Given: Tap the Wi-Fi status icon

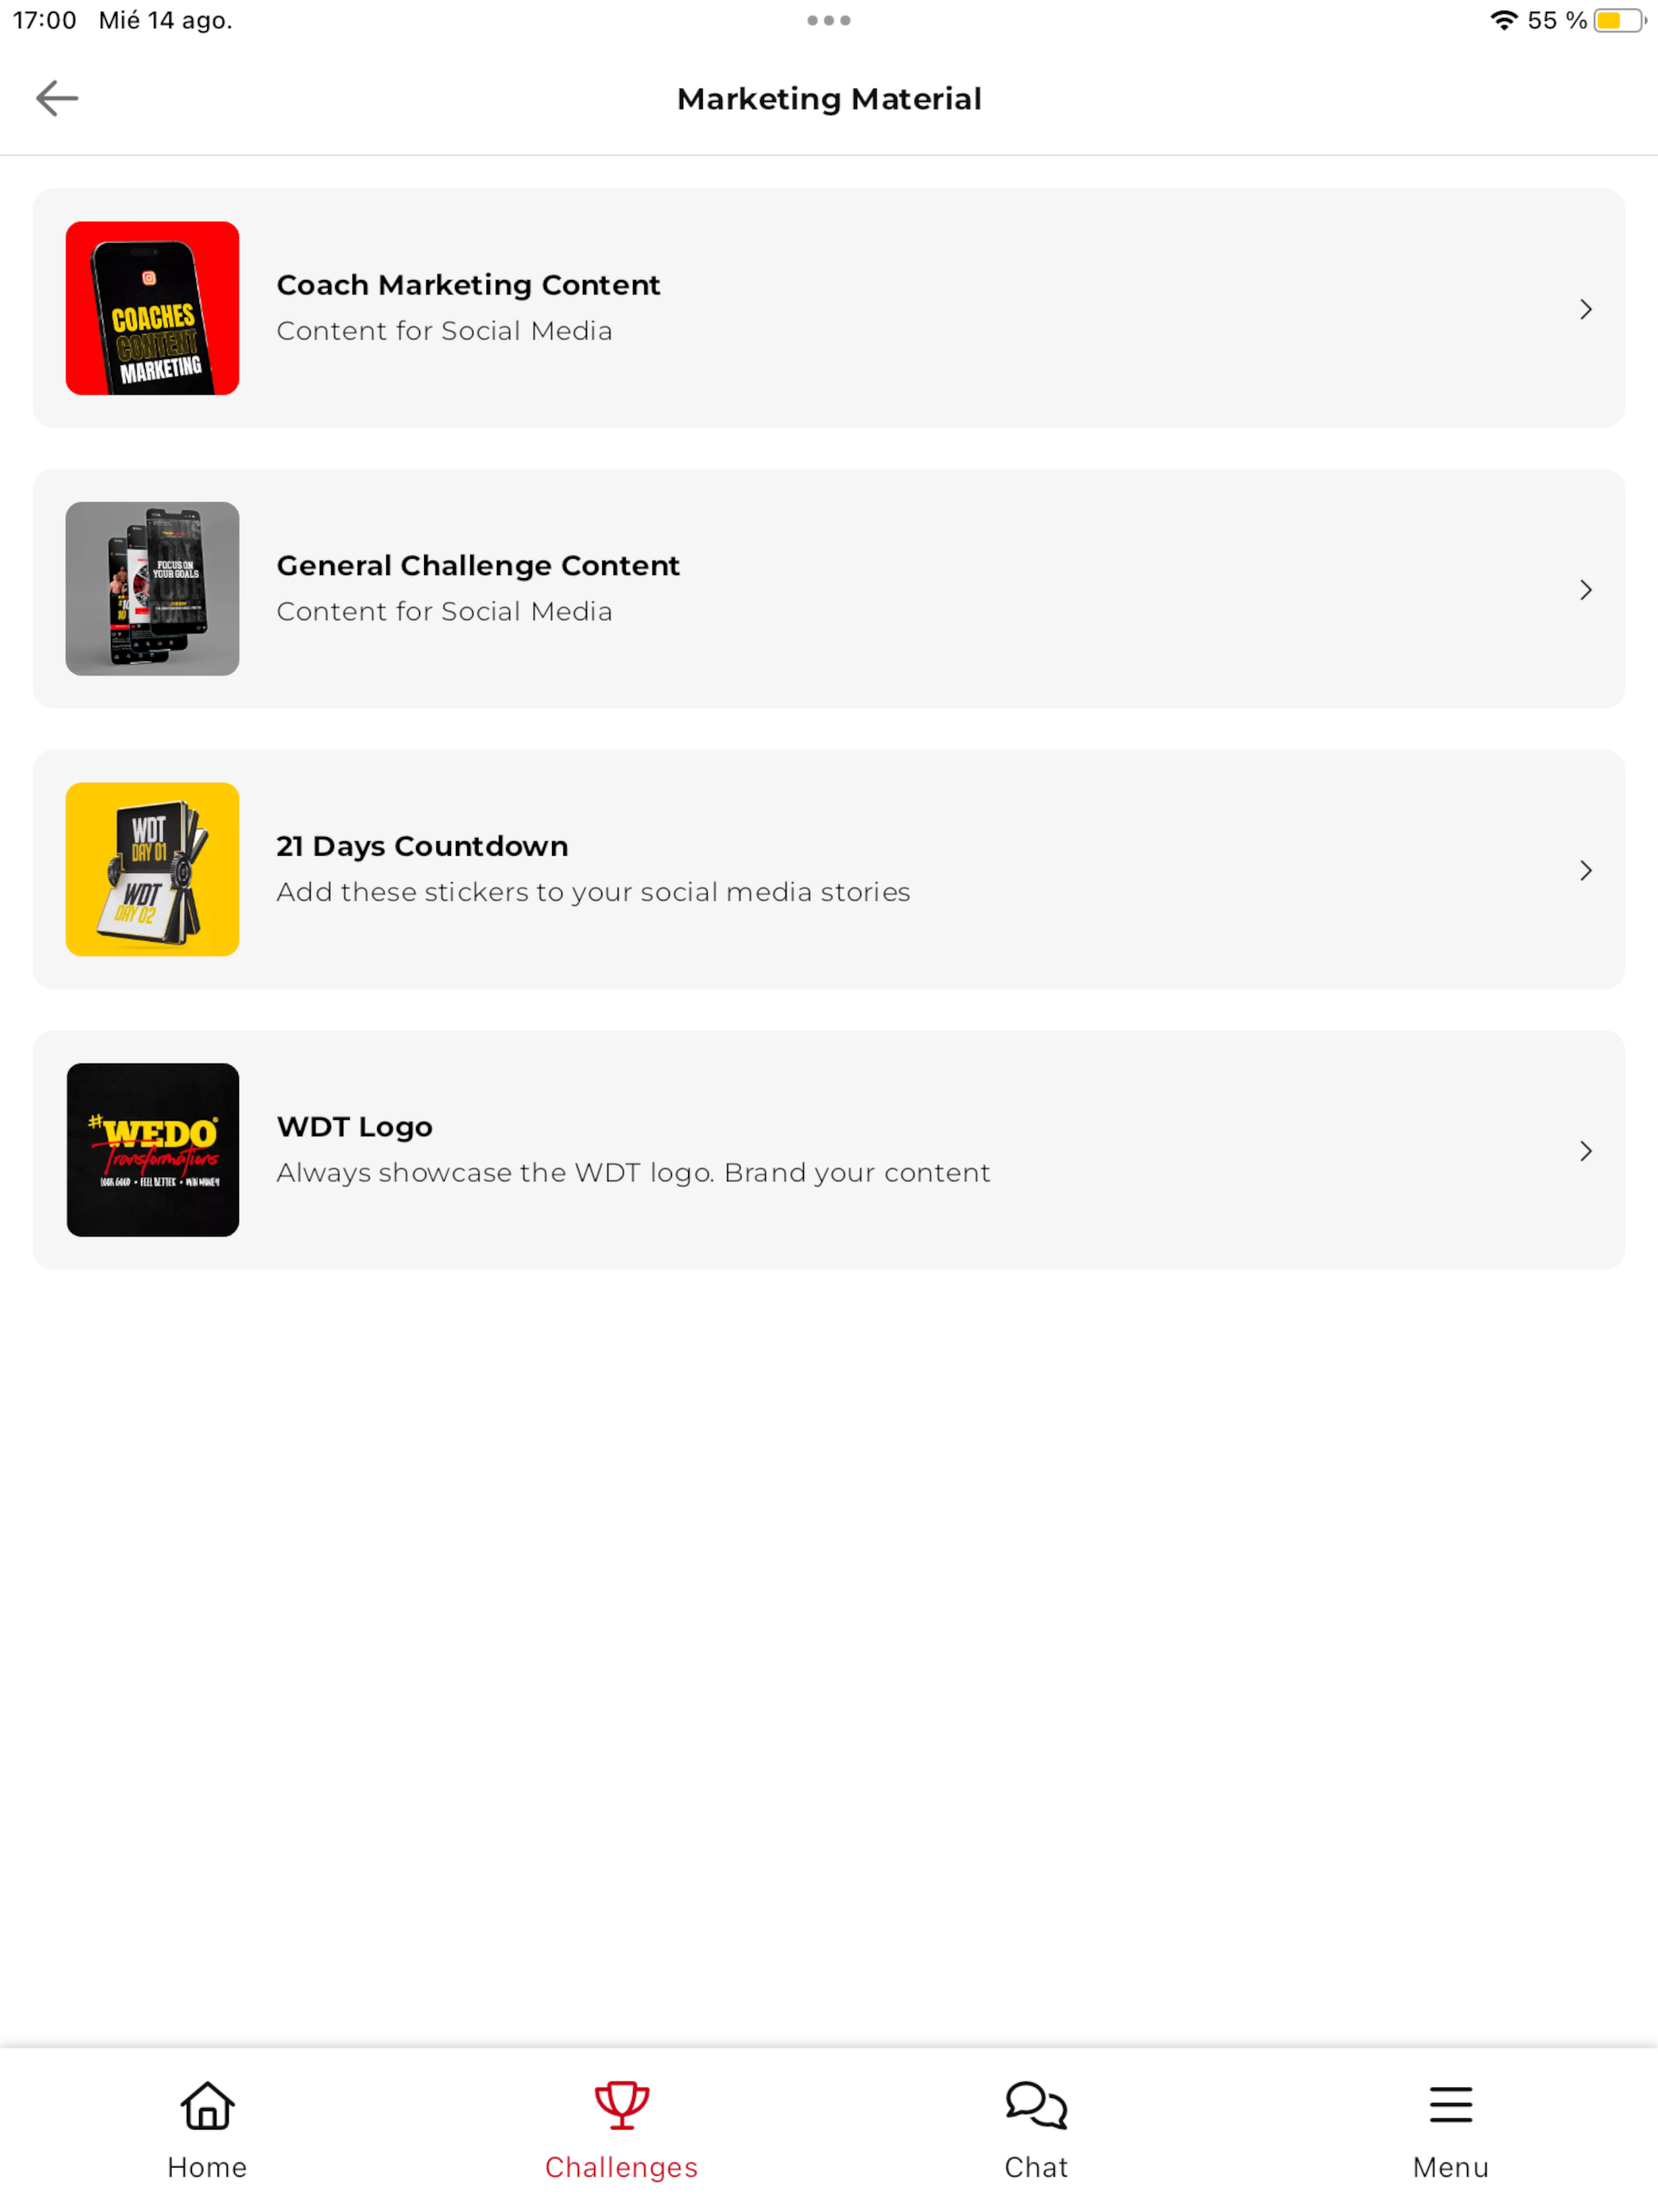Looking at the screenshot, I should point(1503,20).
